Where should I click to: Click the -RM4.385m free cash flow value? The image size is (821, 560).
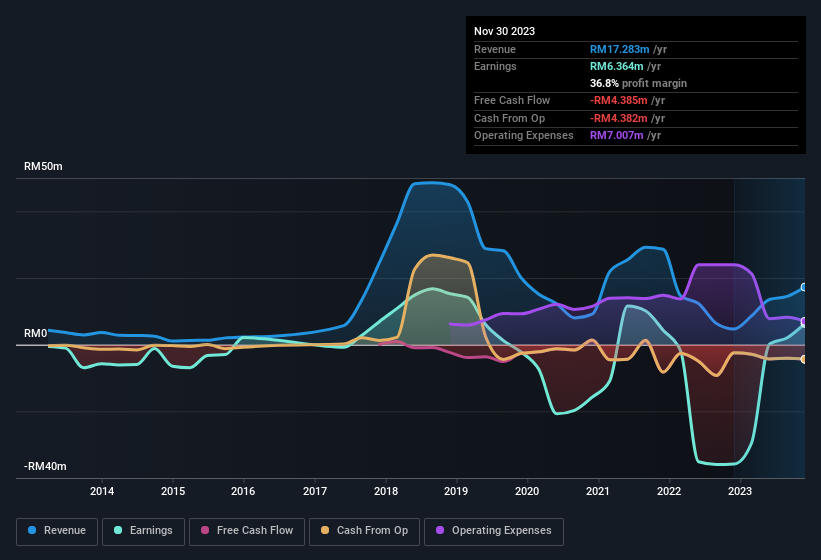pyautogui.click(x=618, y=100)
